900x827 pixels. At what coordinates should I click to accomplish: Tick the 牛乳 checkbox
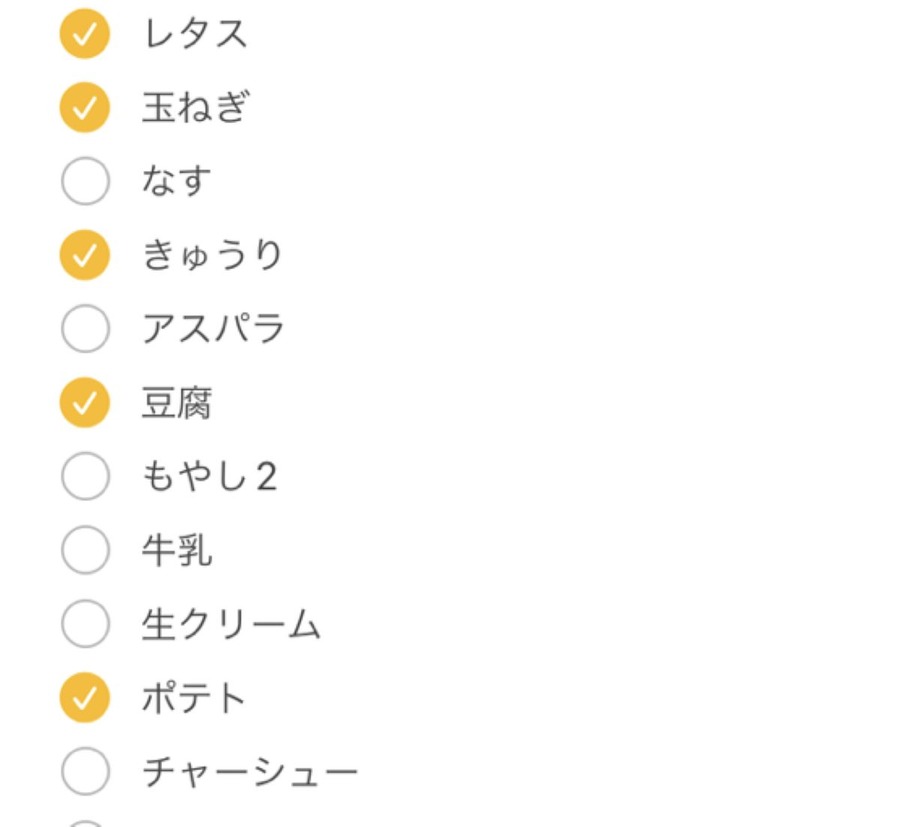[85, 550]
